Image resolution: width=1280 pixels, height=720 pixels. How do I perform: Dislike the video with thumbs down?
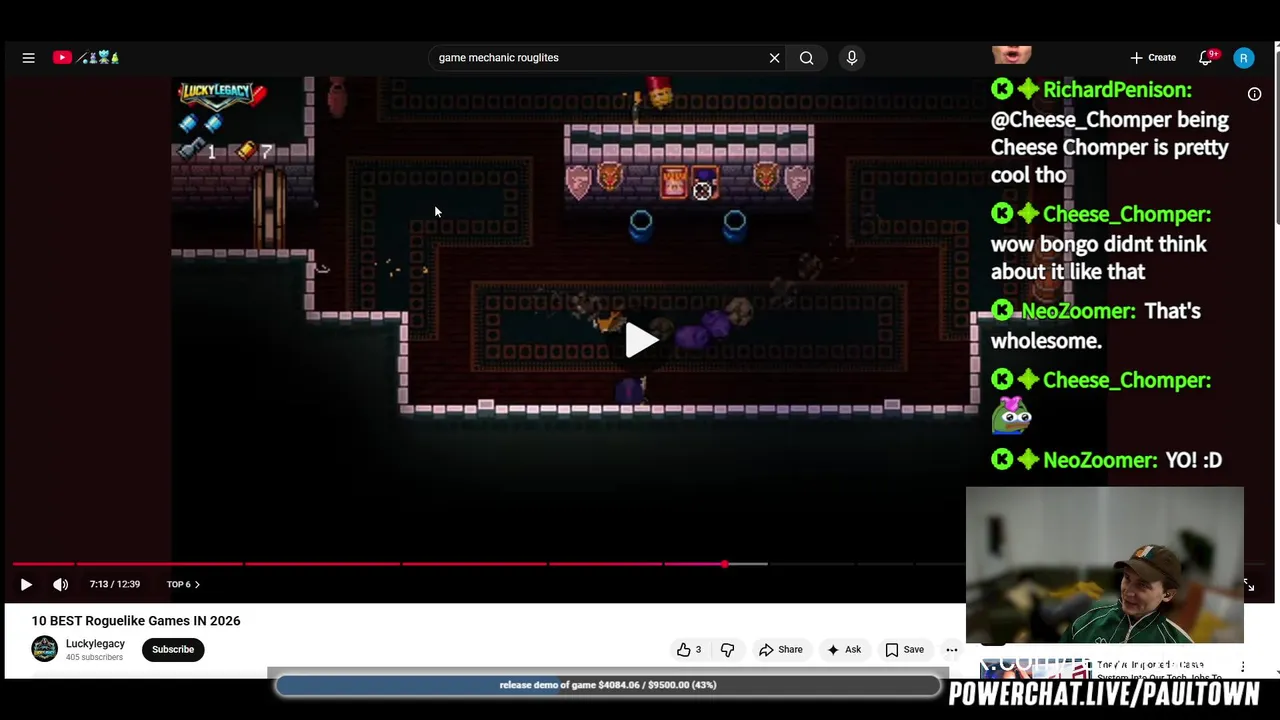coord(727,650)
